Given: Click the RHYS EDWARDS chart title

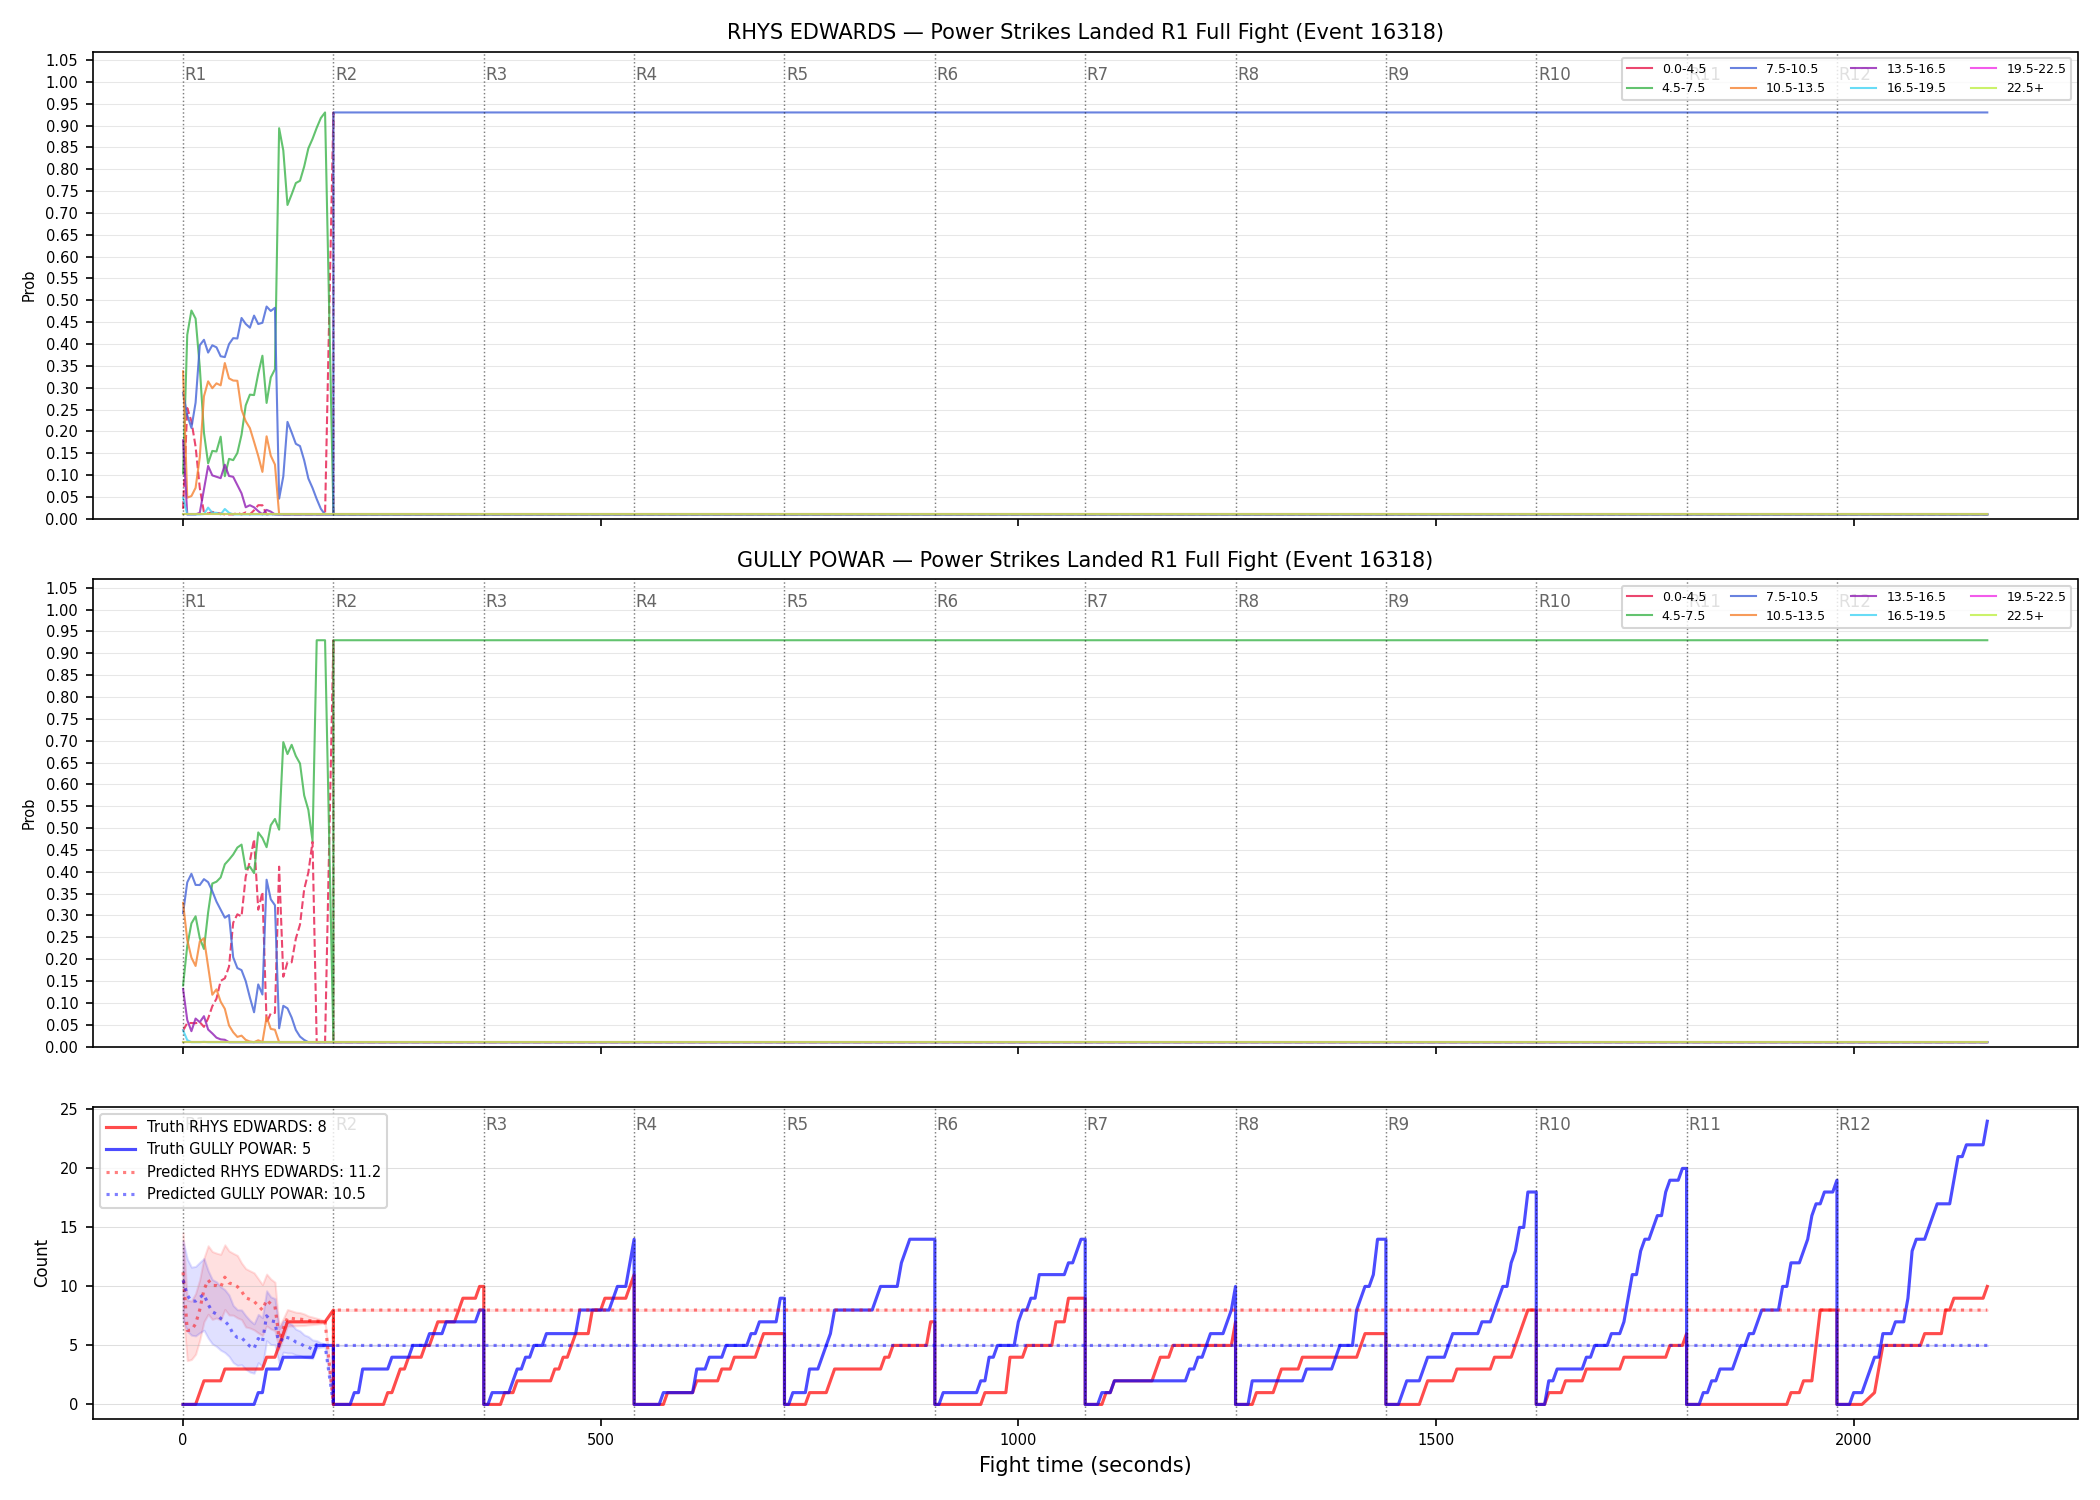Looking at the screenshot, I should point(1085,32).
